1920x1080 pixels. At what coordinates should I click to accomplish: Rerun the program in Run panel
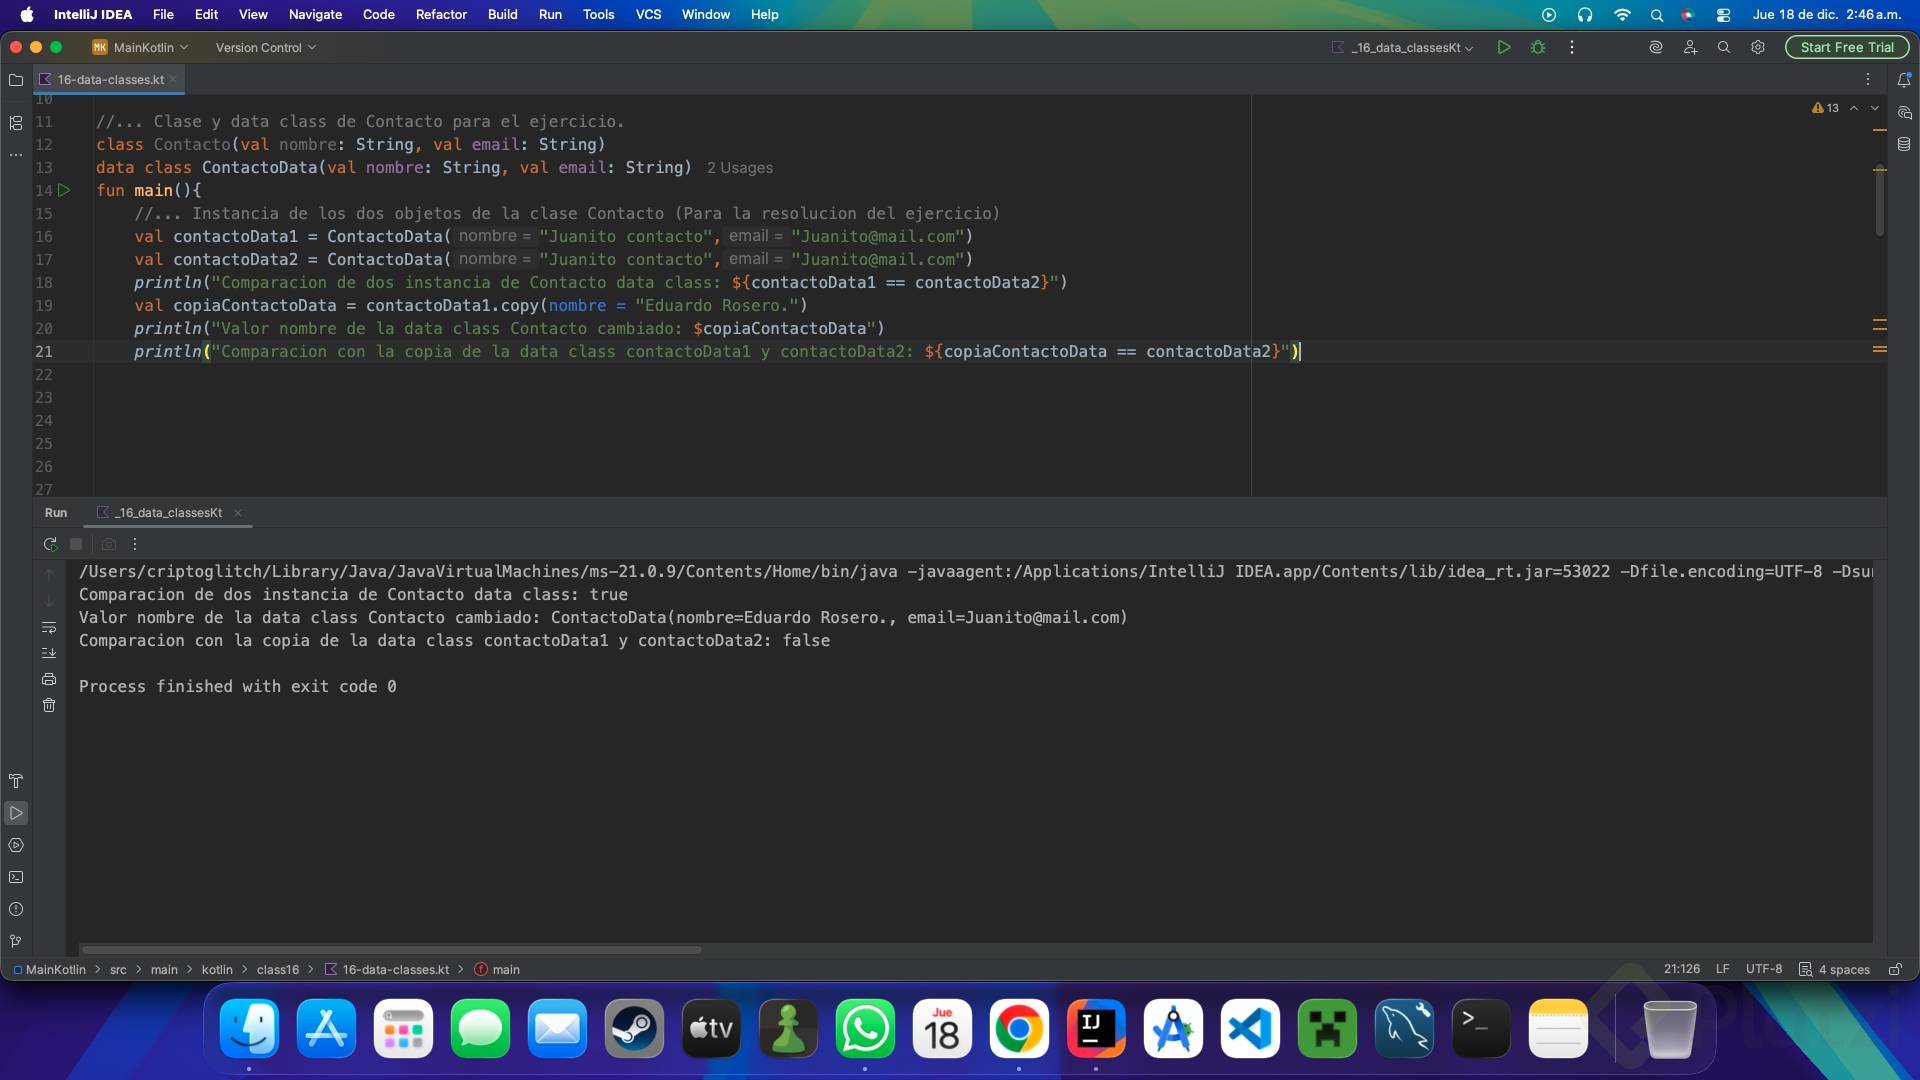[50, 544]
